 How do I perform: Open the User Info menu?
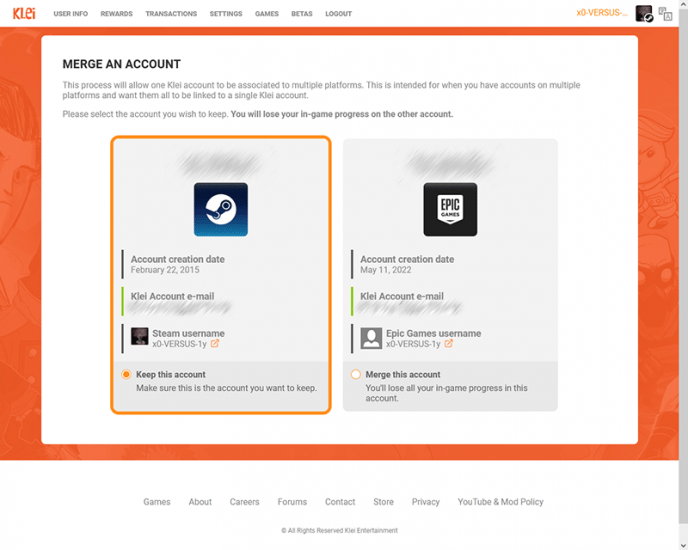71,14
